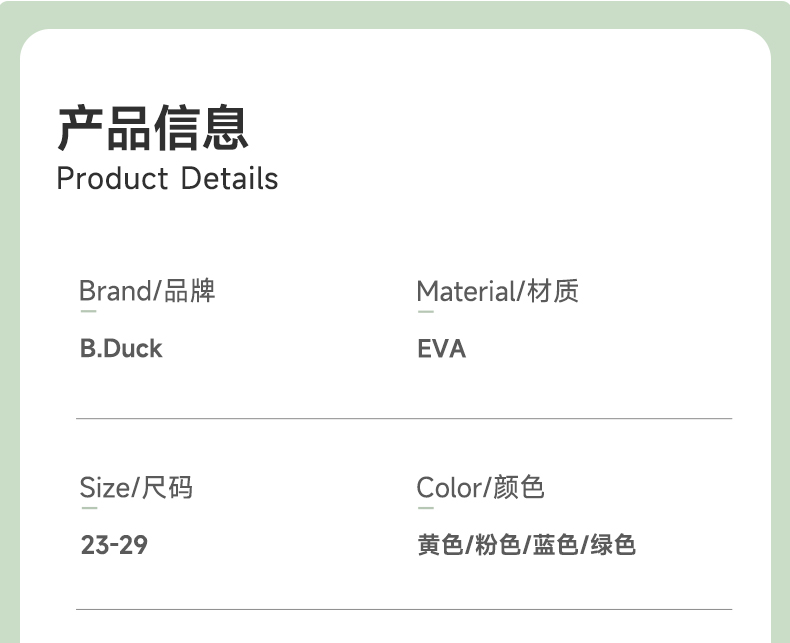Select the Color/颜色 label
This screenshot has width=790, height=643.
(480, 488)
